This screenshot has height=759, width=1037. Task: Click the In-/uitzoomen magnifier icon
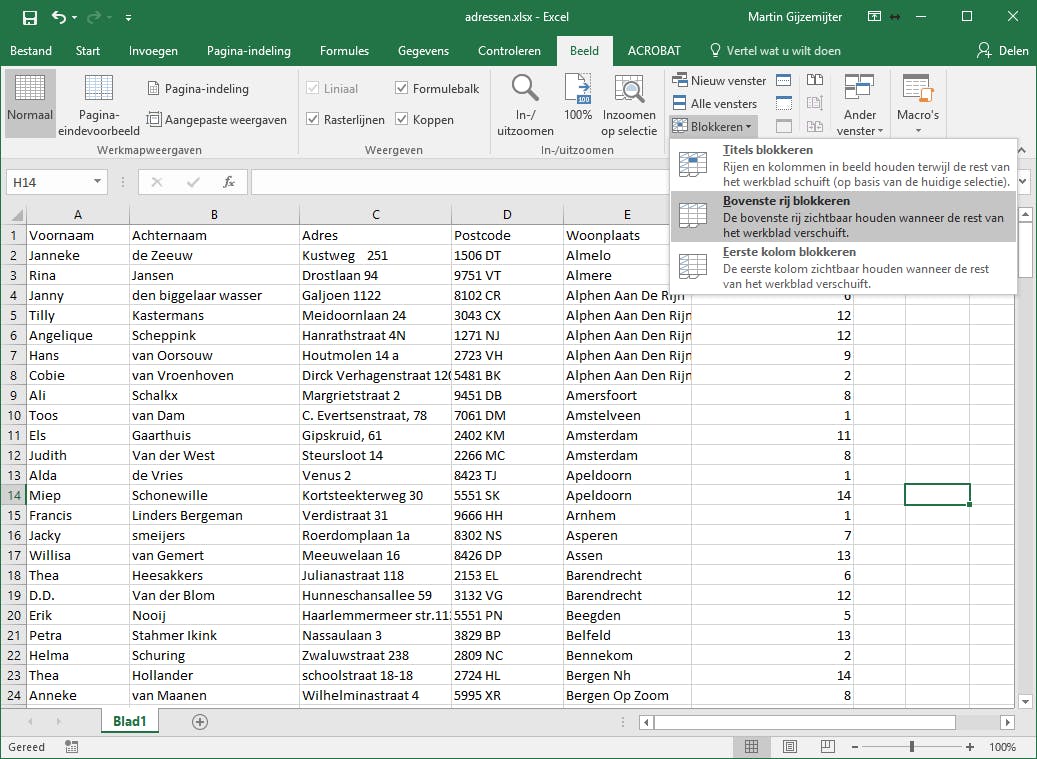524,89
